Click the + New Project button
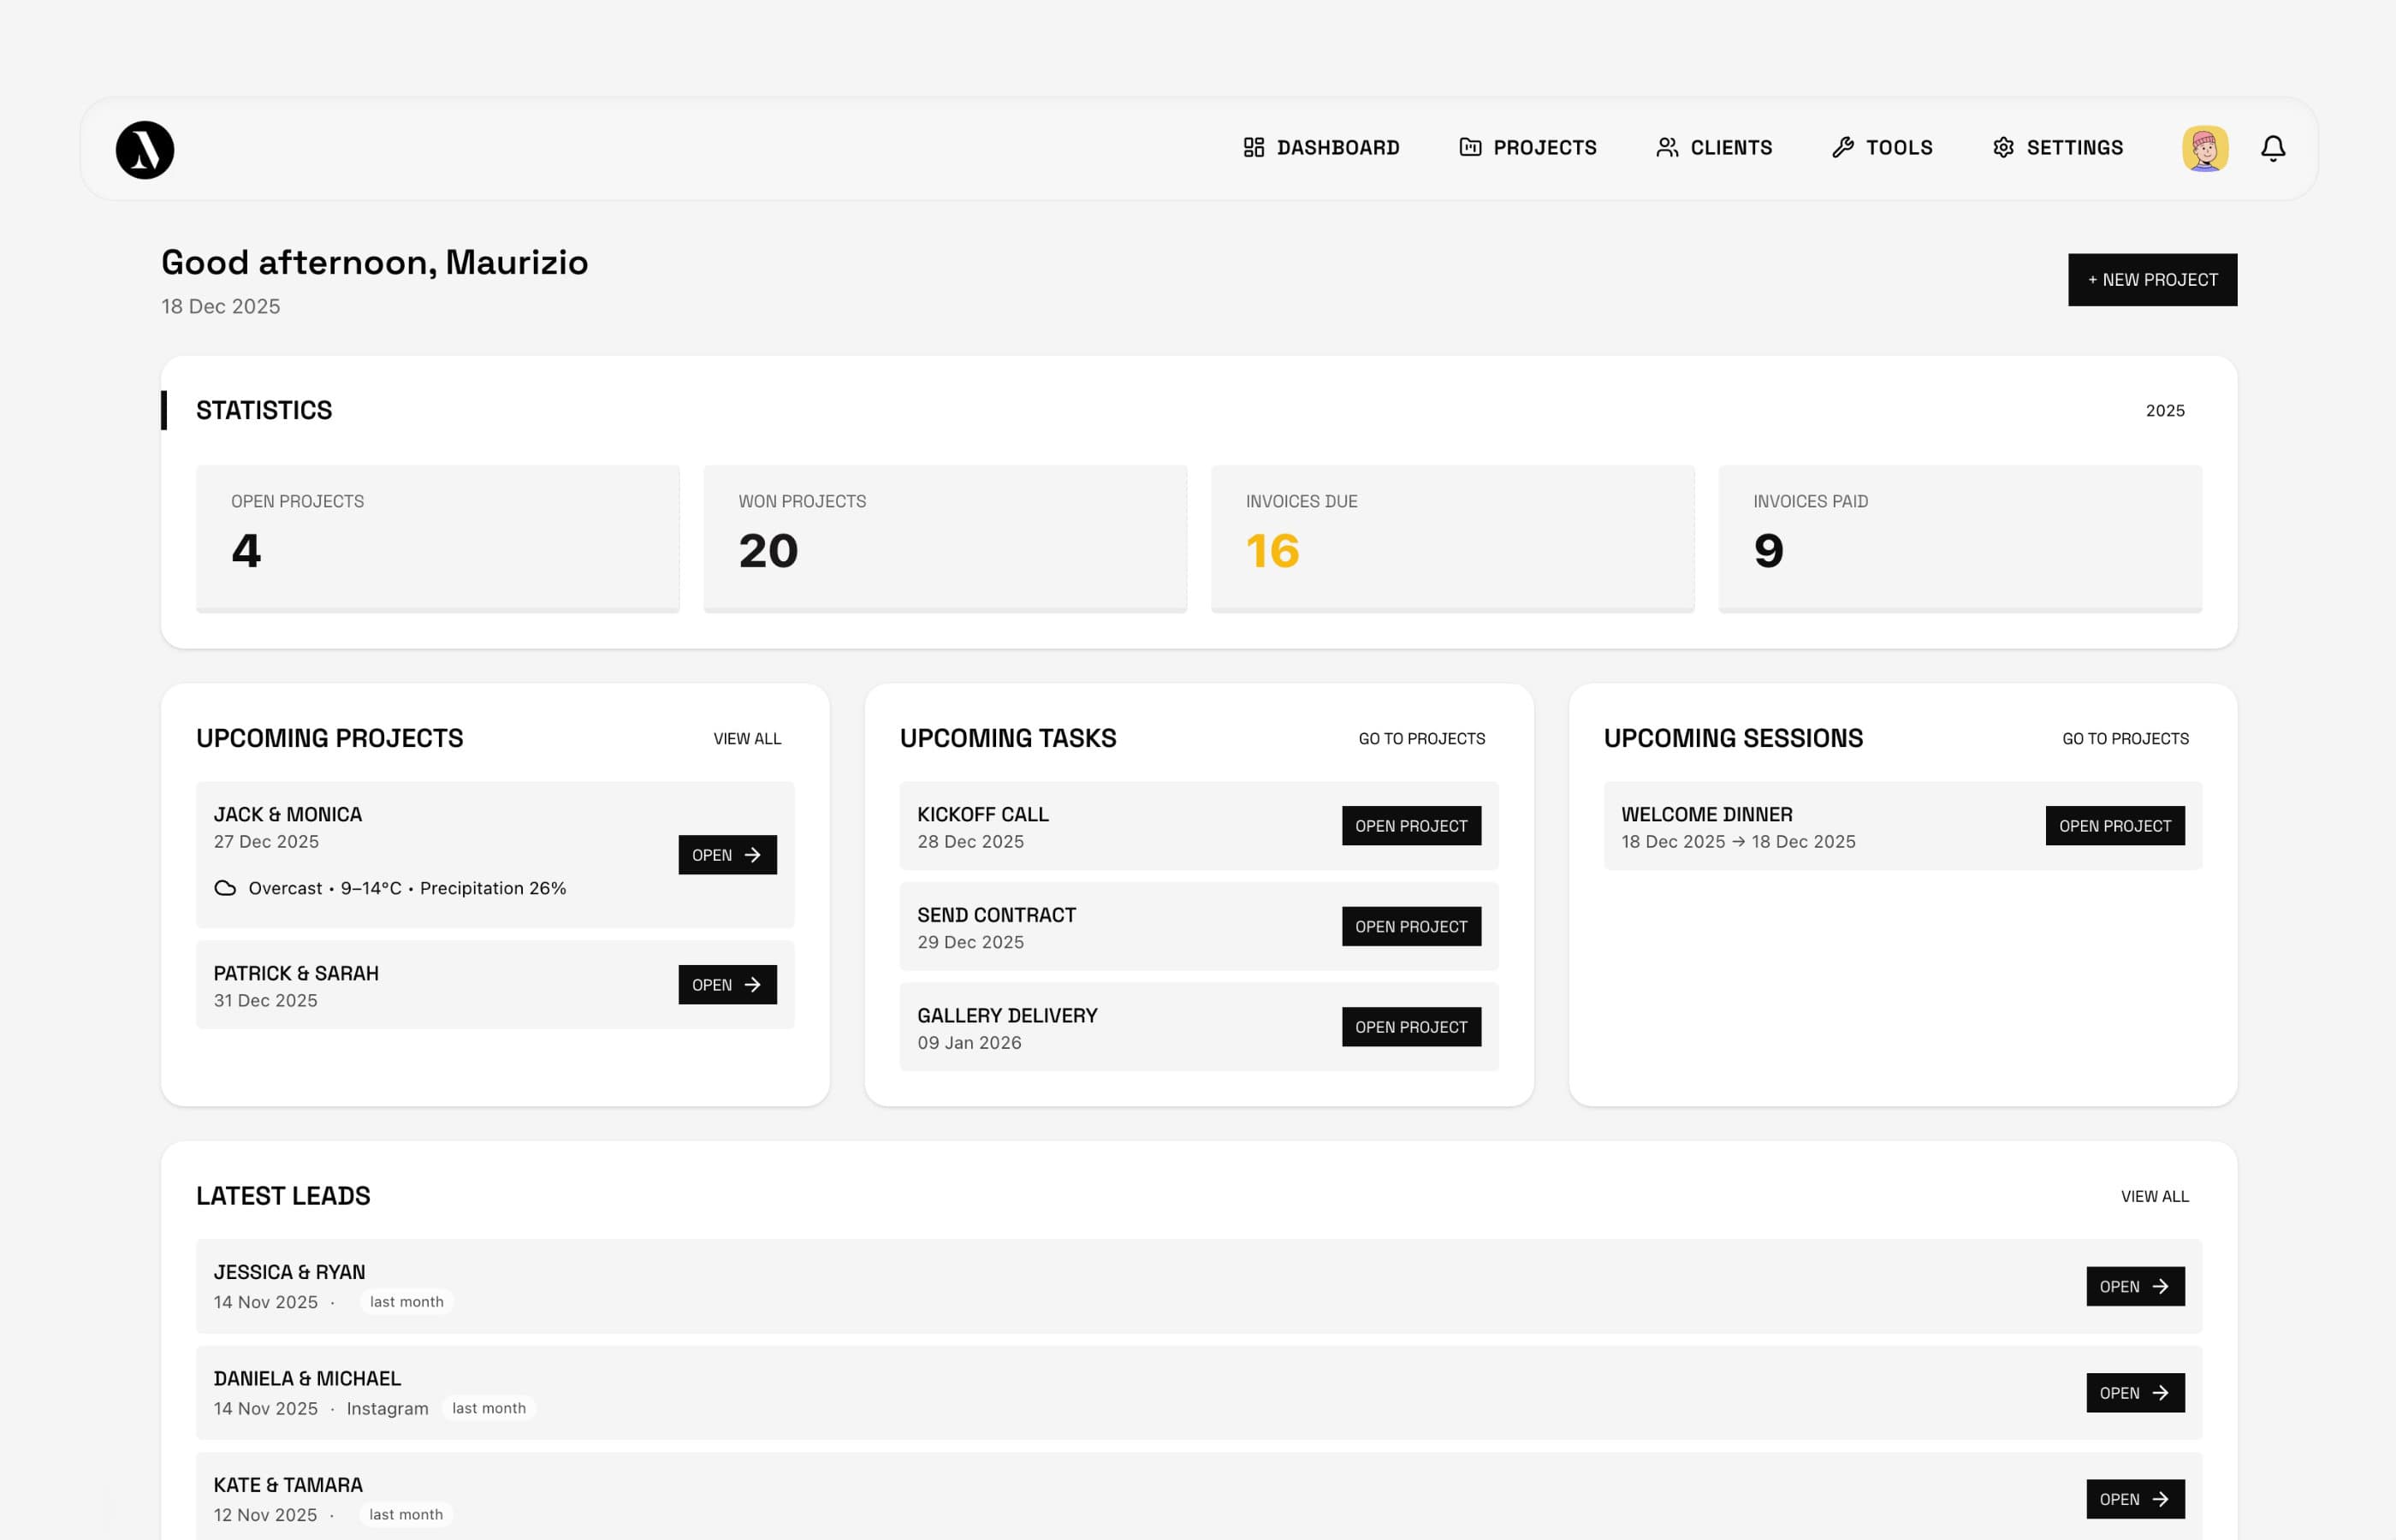This screenshot has width=2396, height=1540. click(x=2151, y=280)
